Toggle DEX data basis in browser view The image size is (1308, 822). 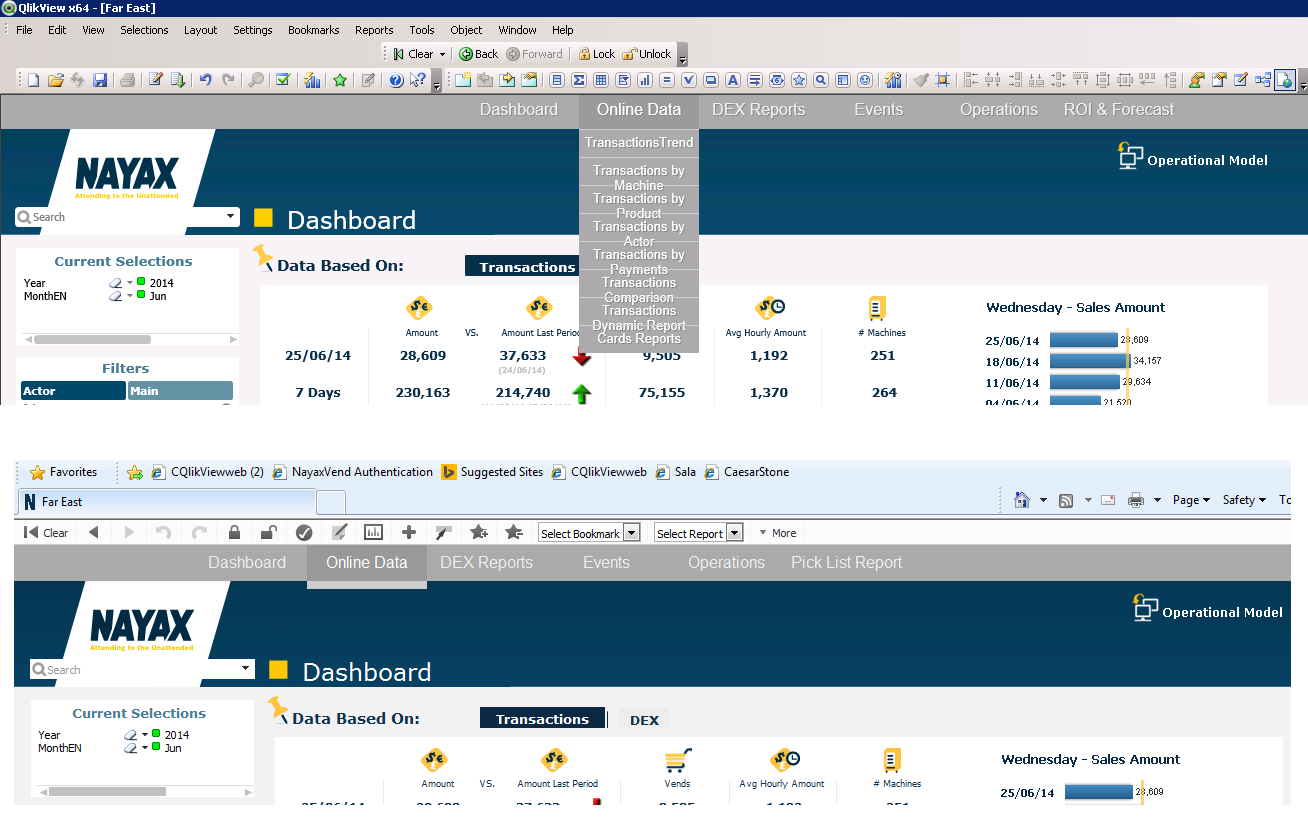click(644, 719)
